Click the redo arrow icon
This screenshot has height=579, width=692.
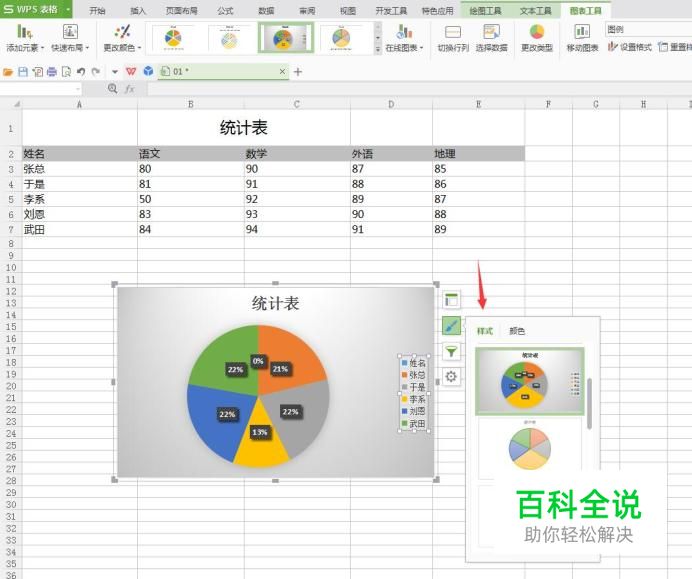pyautogui.click(x=95, y=71)
